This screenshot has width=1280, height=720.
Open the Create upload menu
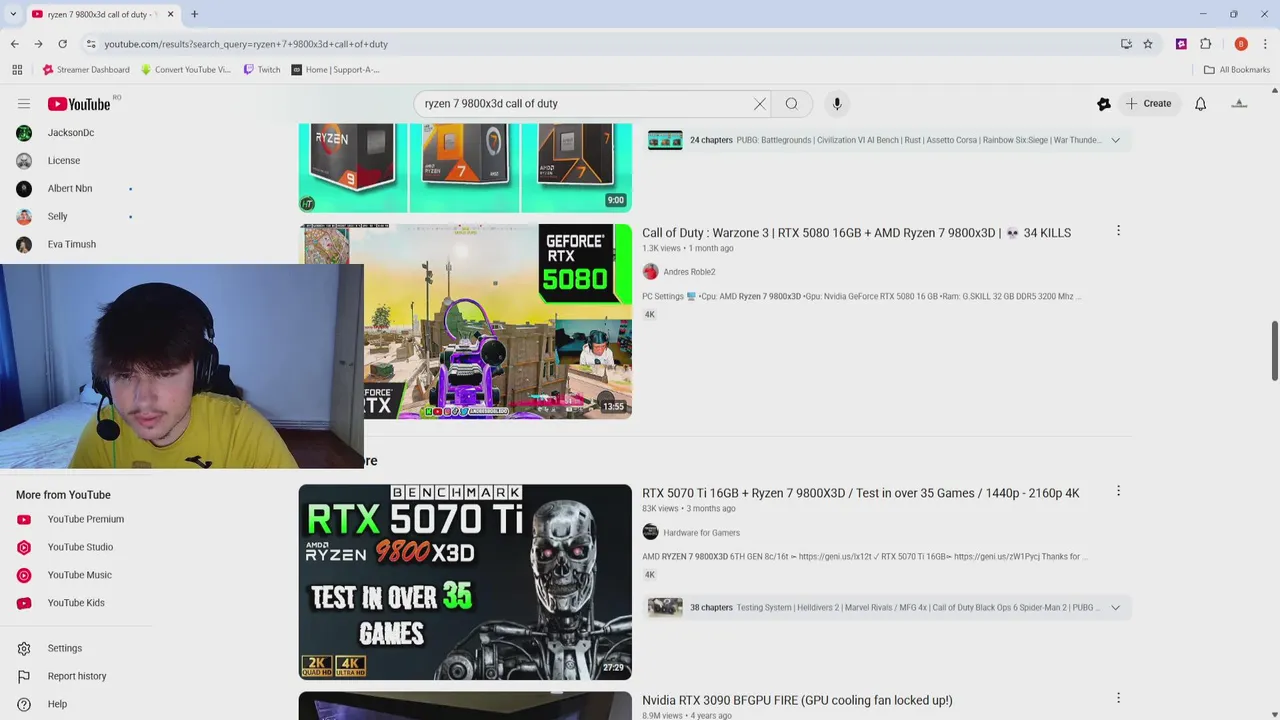(x=1148, y=104)
